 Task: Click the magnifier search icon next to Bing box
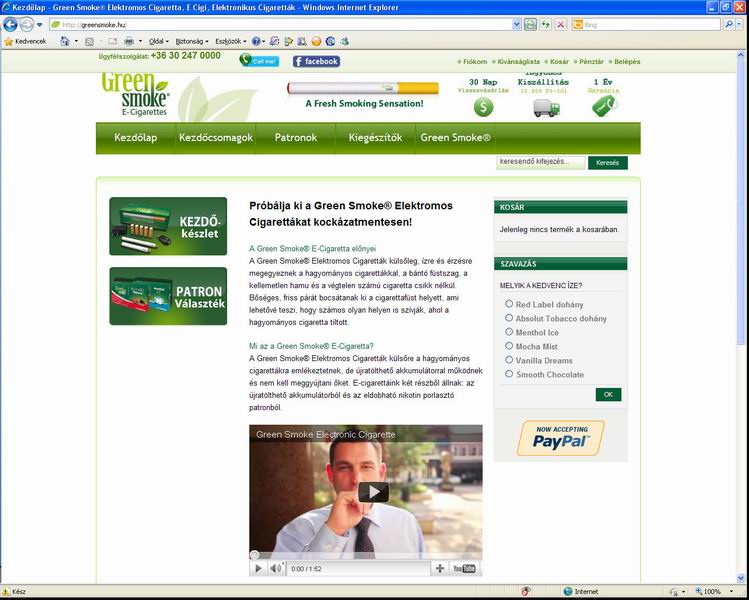tap(728, 24)
